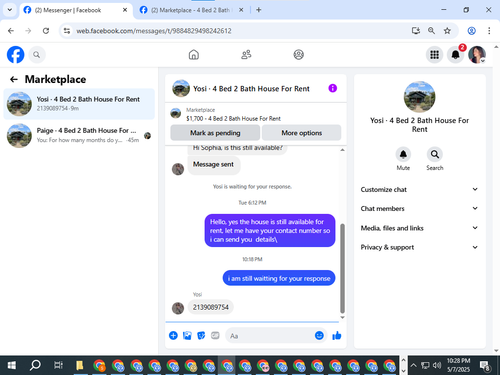Choose a GIF from the composer
This screenshot has width=500, height=375.
(x=215, y=335)
